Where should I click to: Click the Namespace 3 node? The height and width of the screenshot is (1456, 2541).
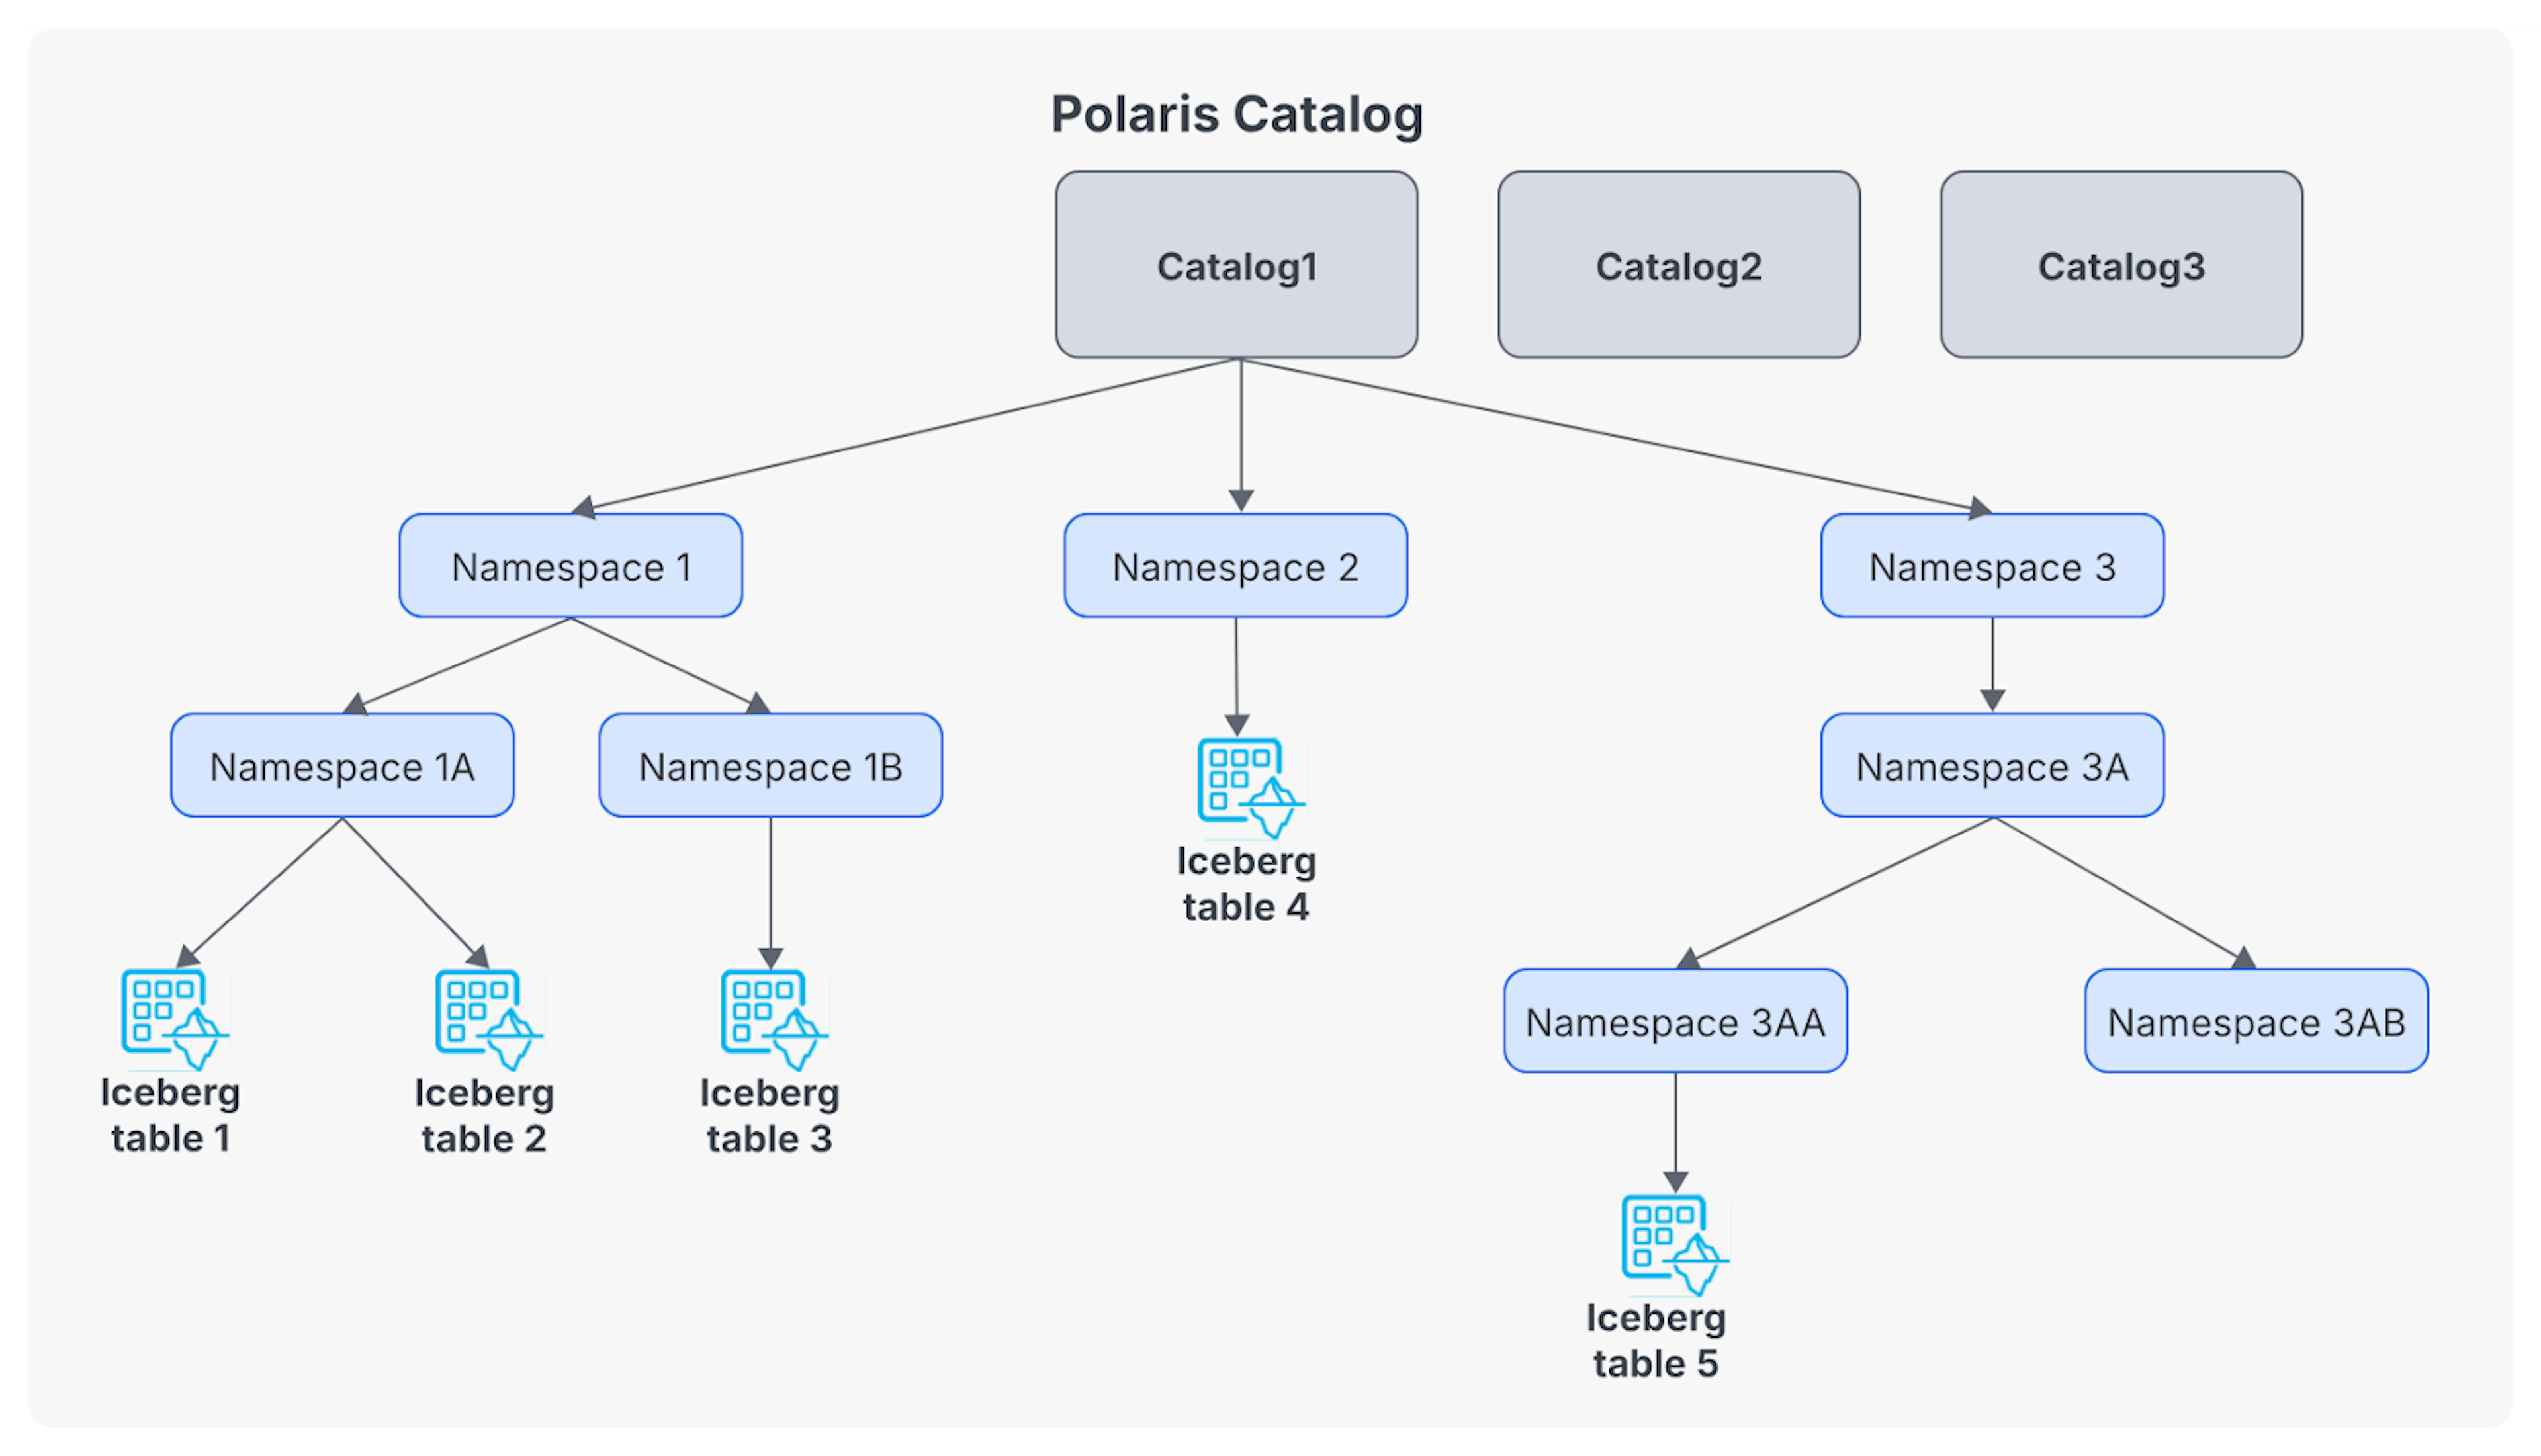tap(1993, 566)
